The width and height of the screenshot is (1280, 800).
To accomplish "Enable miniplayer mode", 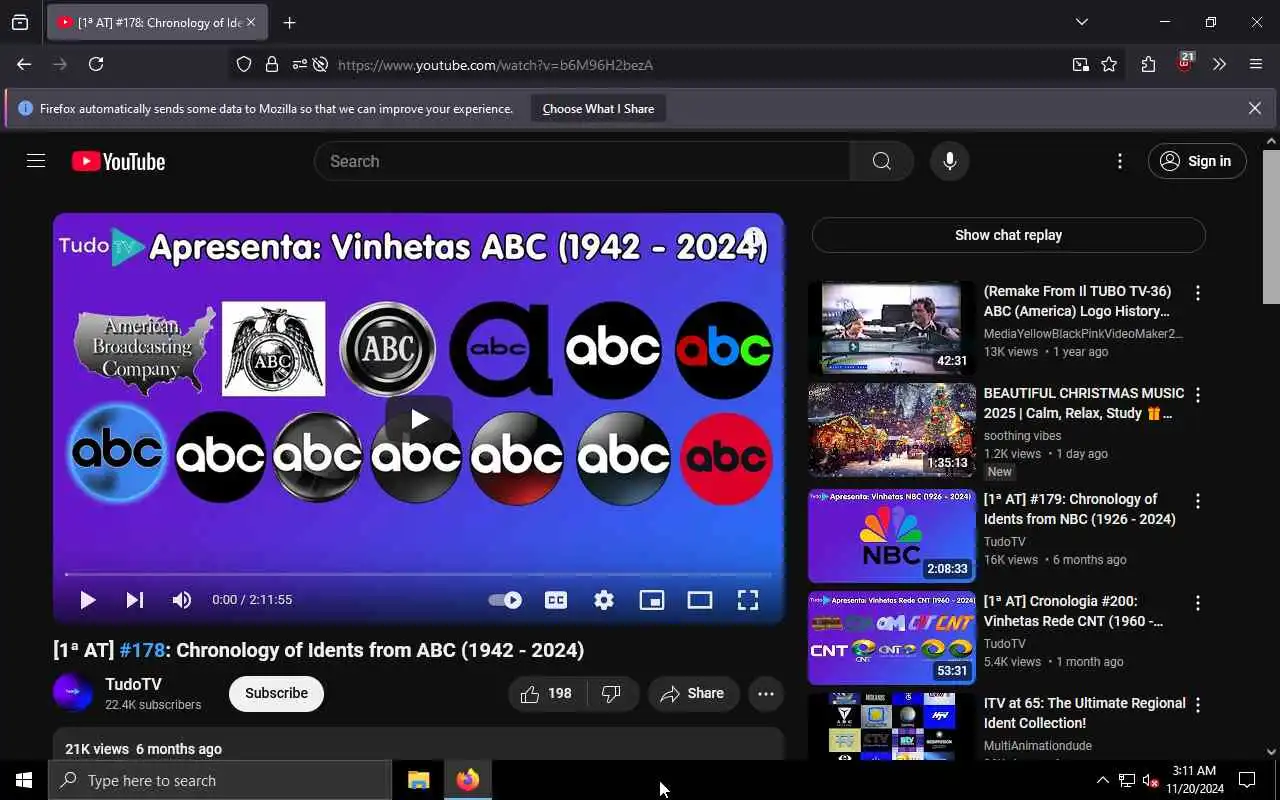I will (652, 600).
